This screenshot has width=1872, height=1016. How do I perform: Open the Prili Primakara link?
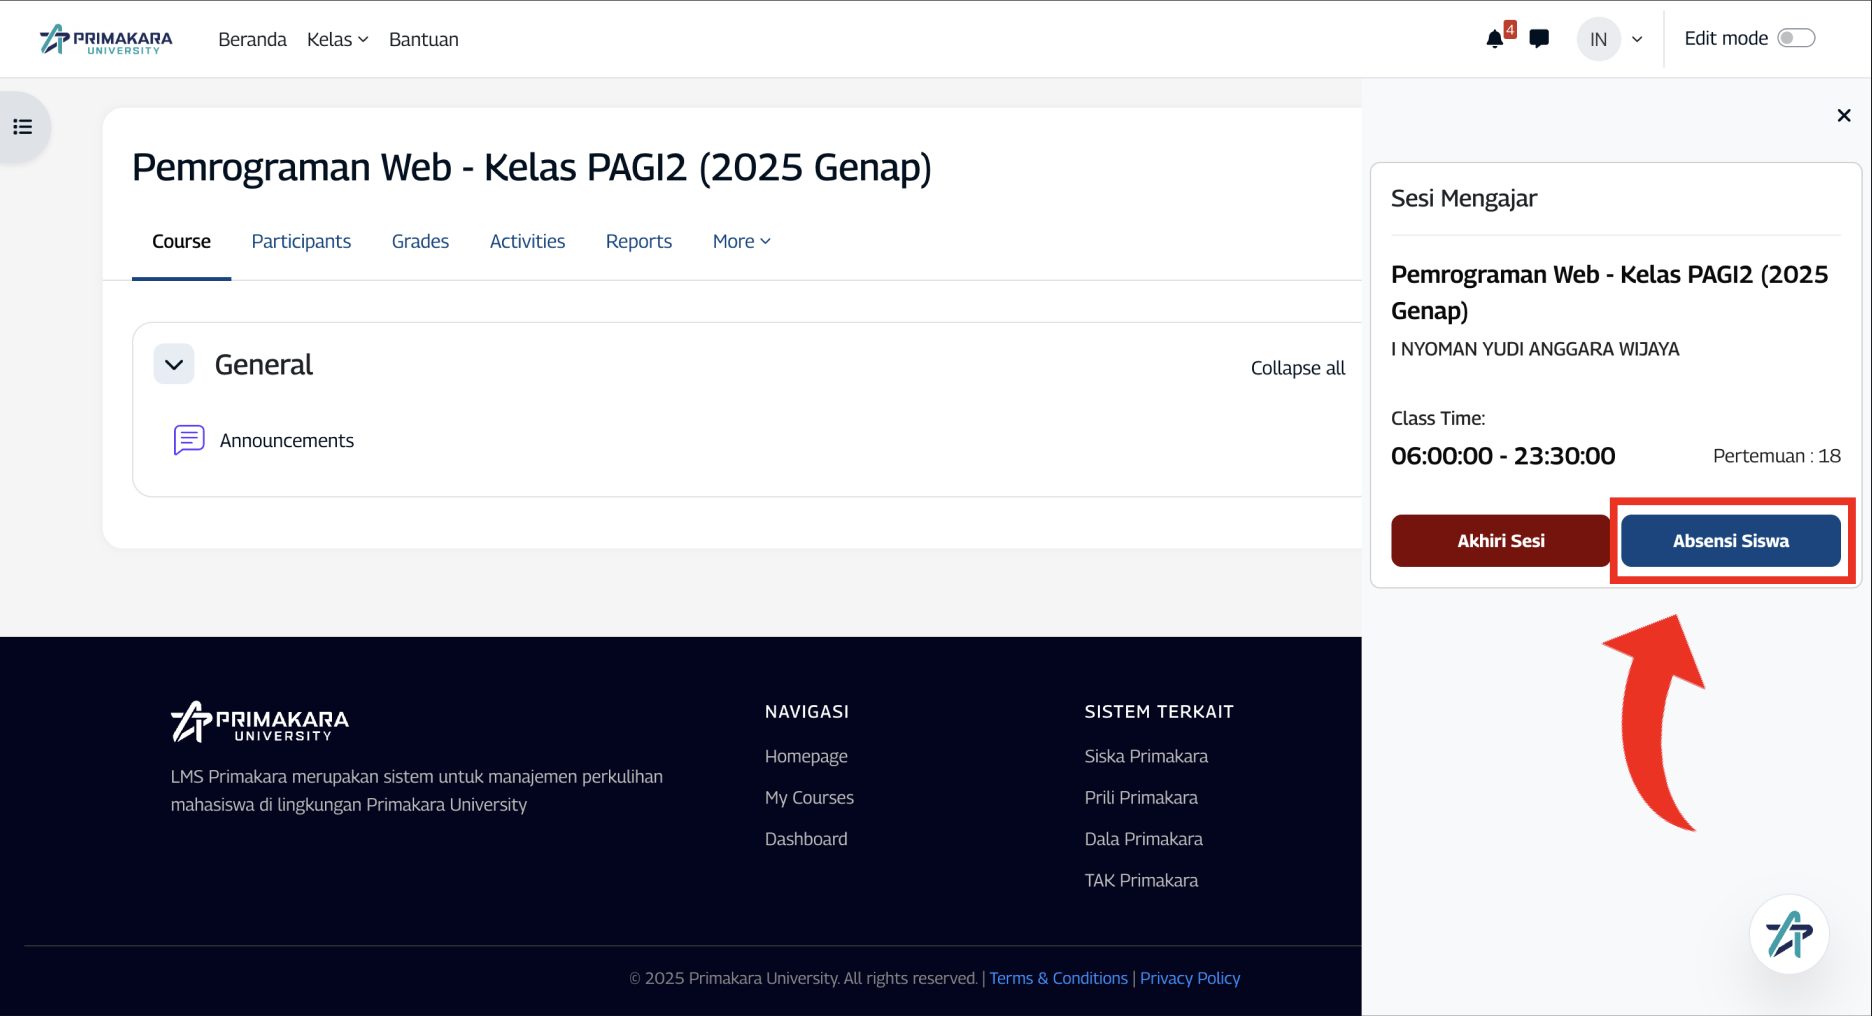click(1141, 797)
